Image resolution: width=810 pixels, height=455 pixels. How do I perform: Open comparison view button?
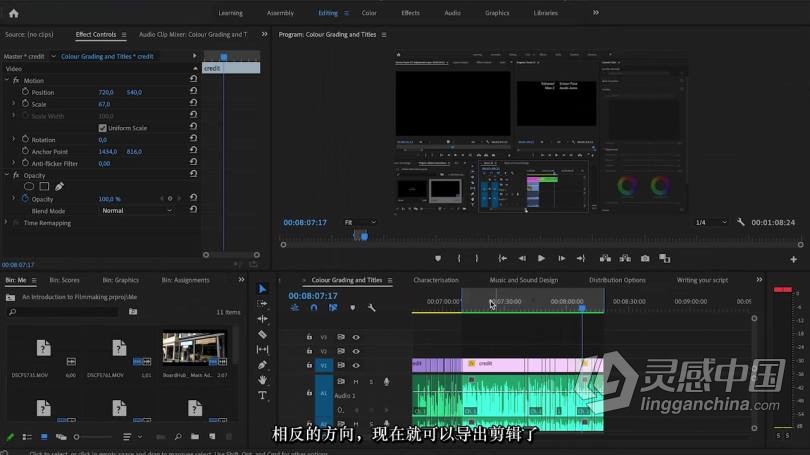point(664,258)
